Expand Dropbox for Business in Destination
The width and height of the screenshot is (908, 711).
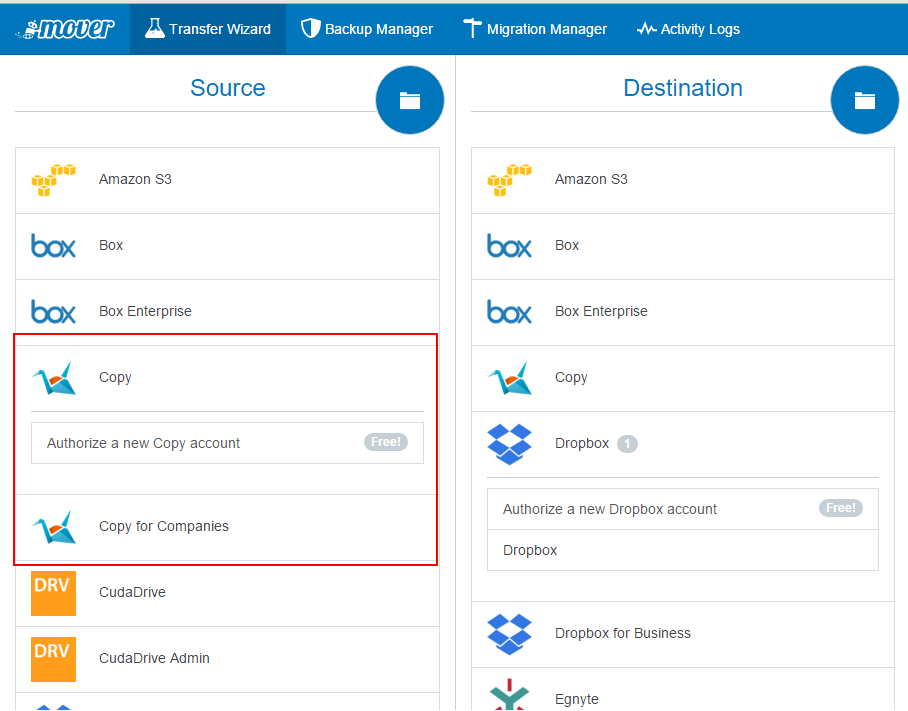coord(683,634)
